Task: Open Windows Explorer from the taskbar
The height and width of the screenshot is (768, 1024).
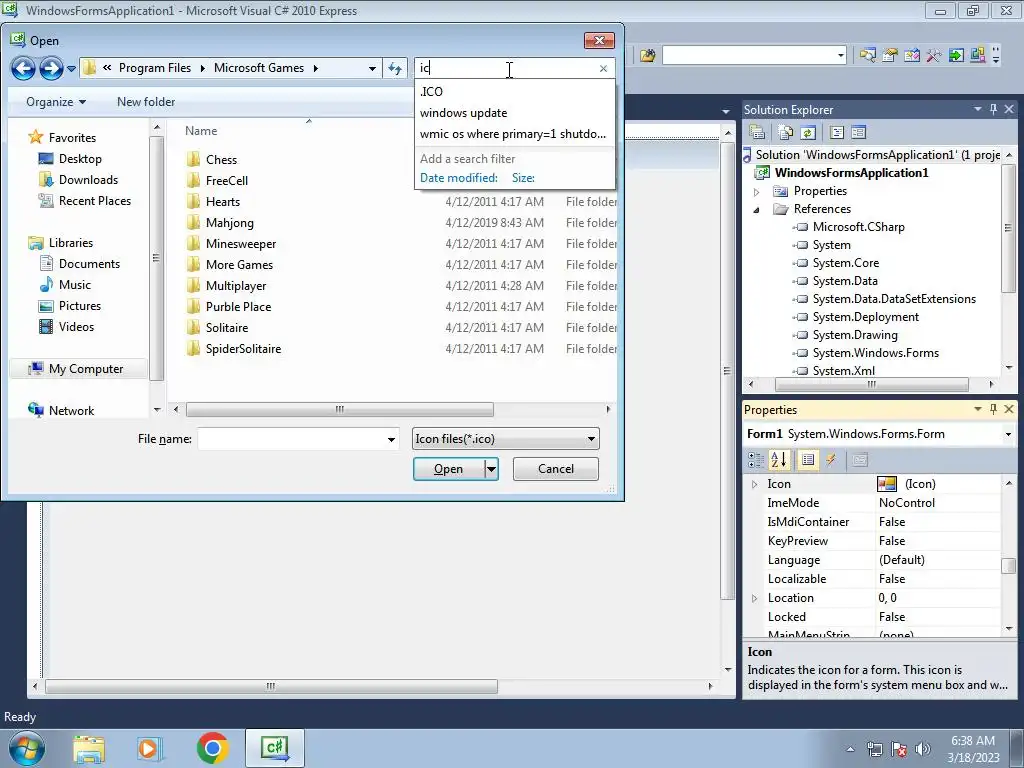Action: click(x=89, y=748)
